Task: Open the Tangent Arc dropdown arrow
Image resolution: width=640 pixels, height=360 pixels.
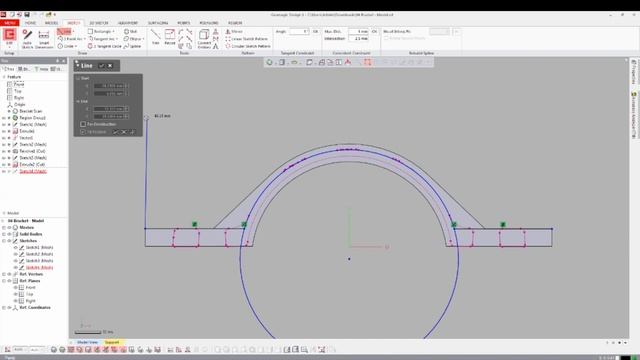Action: coord(117,39)
